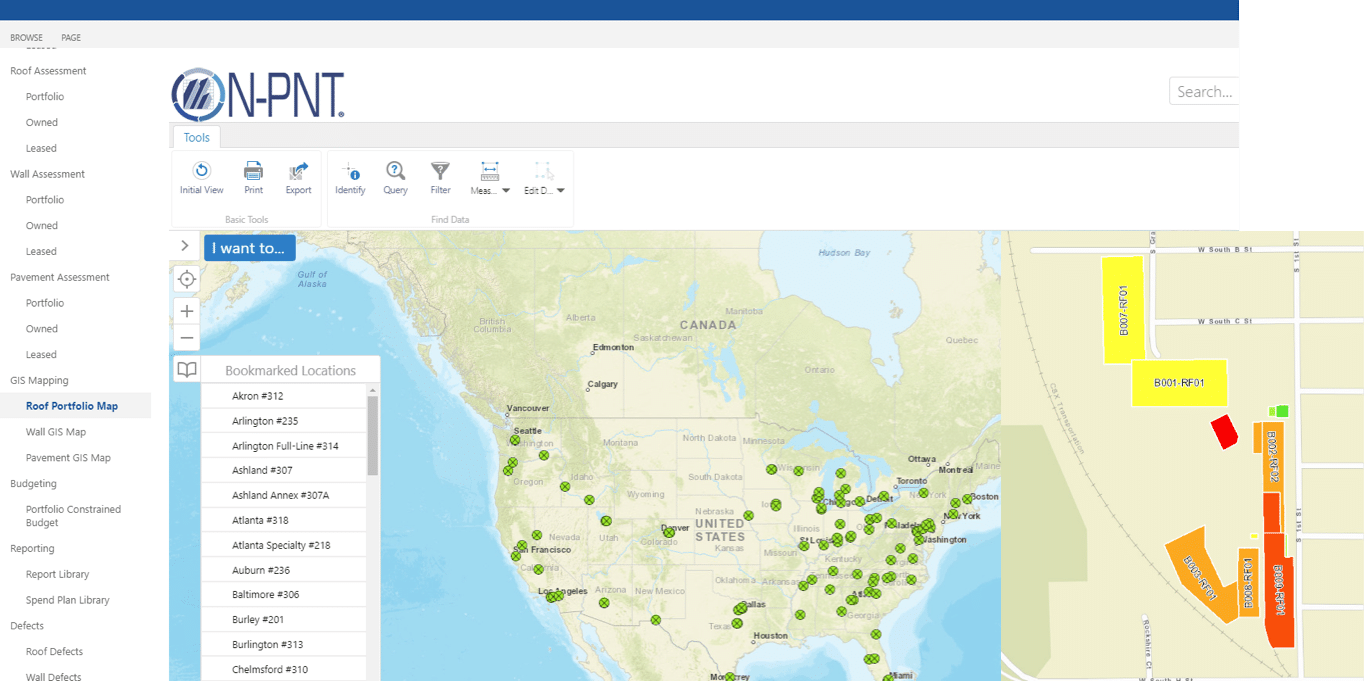The width and height of the screenshot is (1364, 681).
Task: Click the locate-me crosshair icon on map
Action: 186,279
